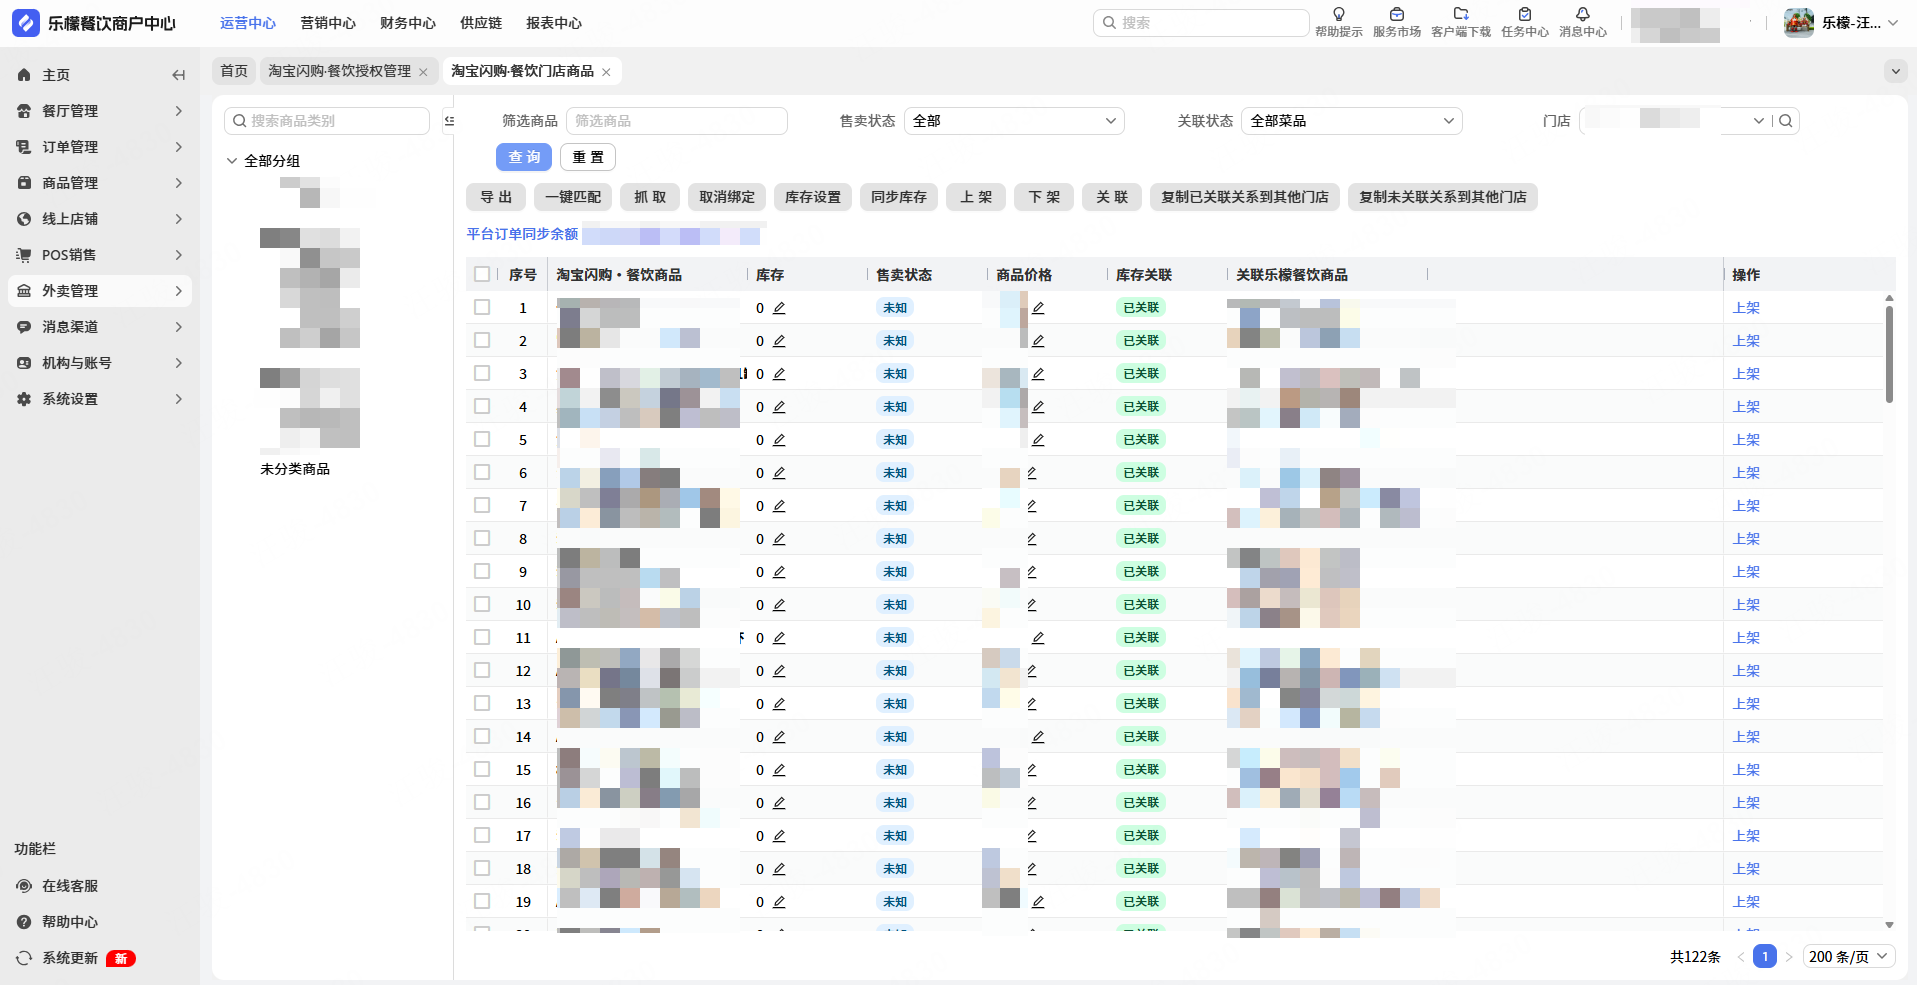
Task: Edit stock pencil icon in row 1
Action: click(779, 308)
